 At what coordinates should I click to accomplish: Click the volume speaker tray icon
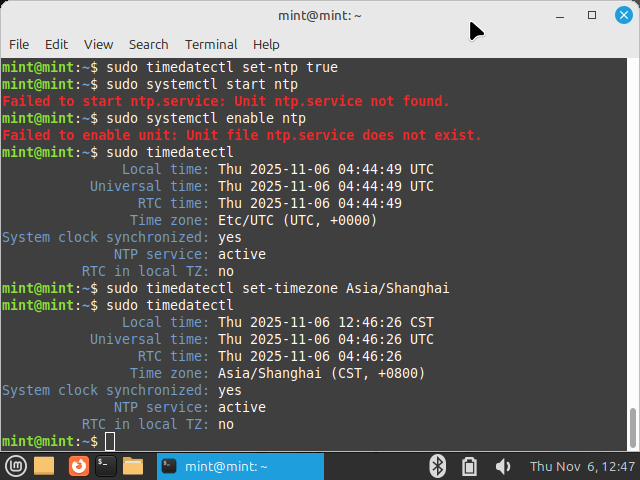(x=503, y=466)
